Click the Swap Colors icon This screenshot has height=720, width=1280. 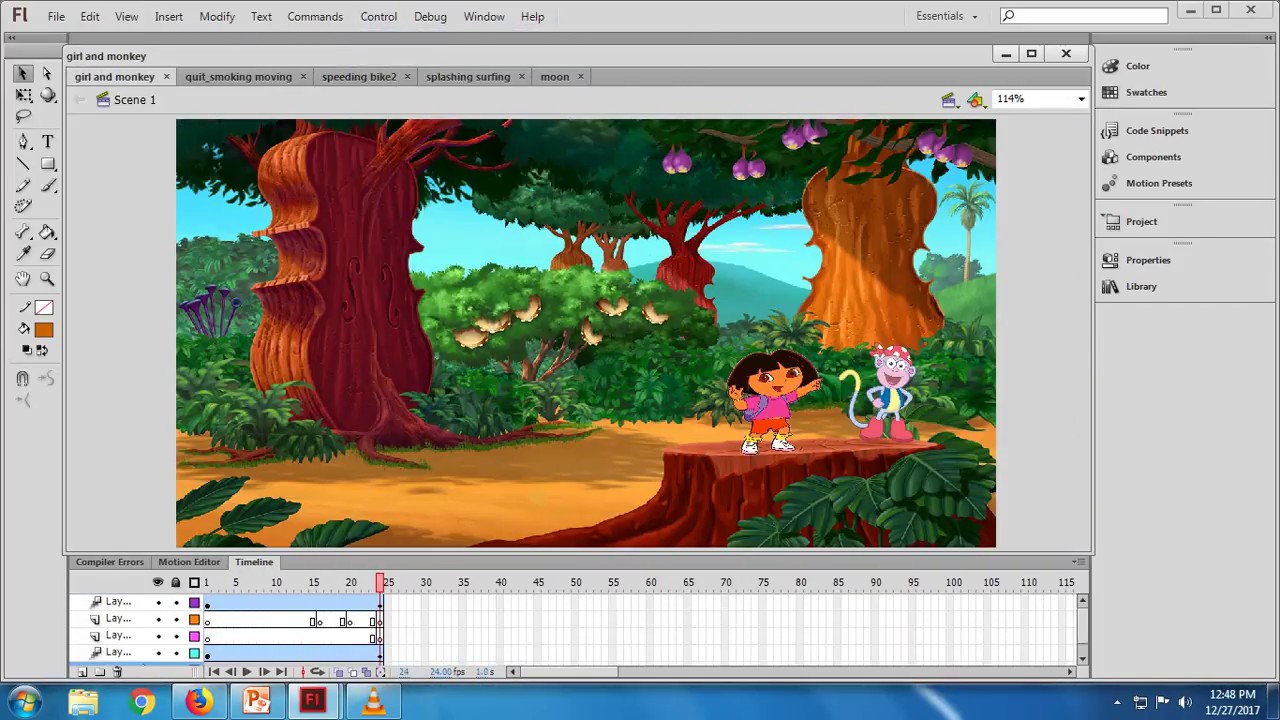(42, 350)
